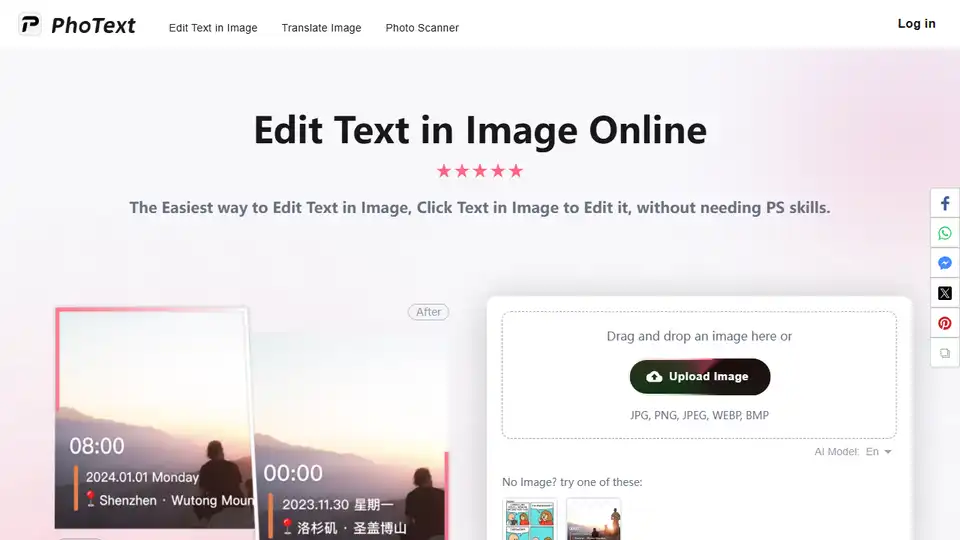The image size is (960, 540).
Task: Open the AI Model En dropdown
Action: tap(878, 452)
